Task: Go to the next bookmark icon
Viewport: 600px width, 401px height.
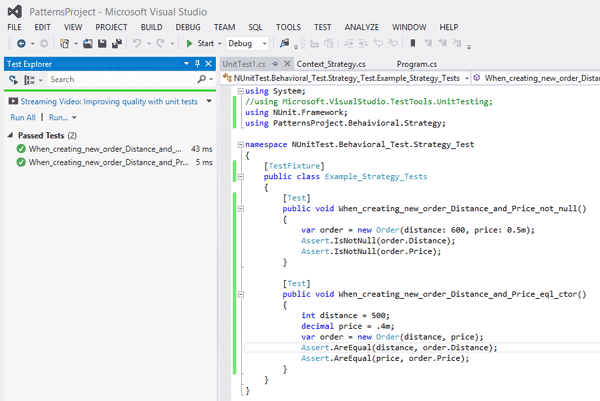Action: [x=442, y=43]
